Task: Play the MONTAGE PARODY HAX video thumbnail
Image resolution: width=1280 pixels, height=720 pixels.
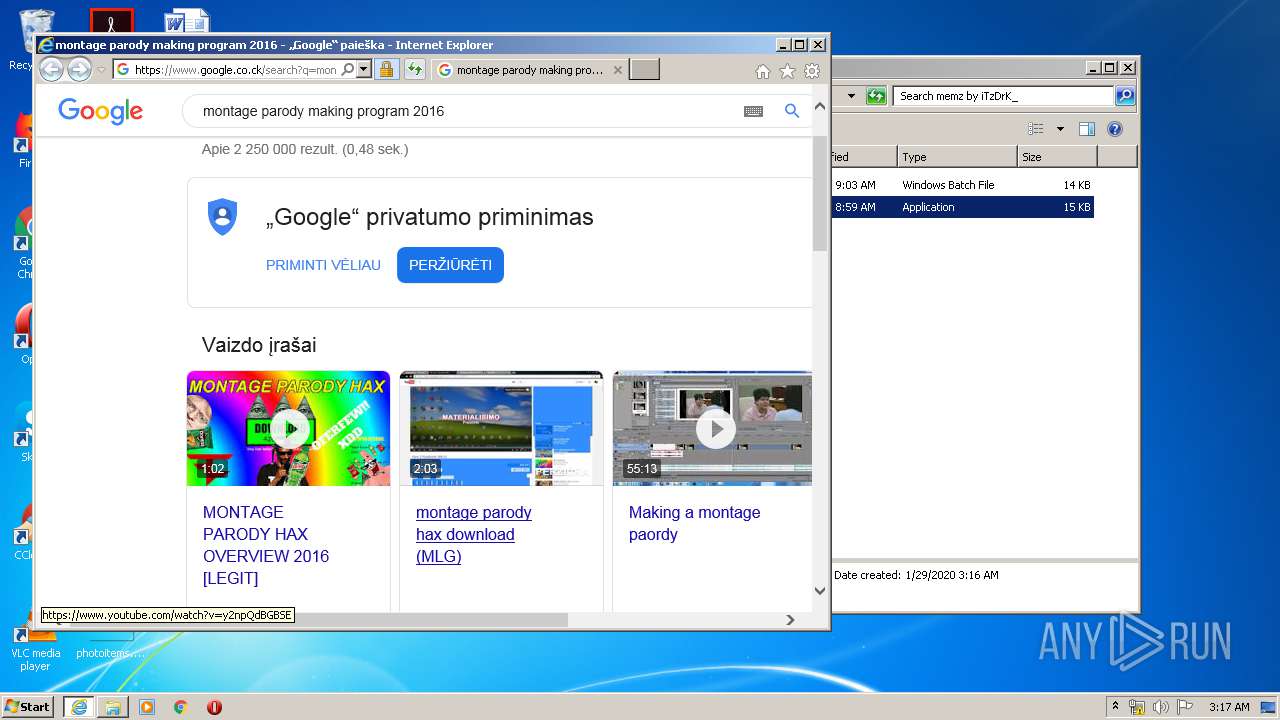Action: point(288,428)
